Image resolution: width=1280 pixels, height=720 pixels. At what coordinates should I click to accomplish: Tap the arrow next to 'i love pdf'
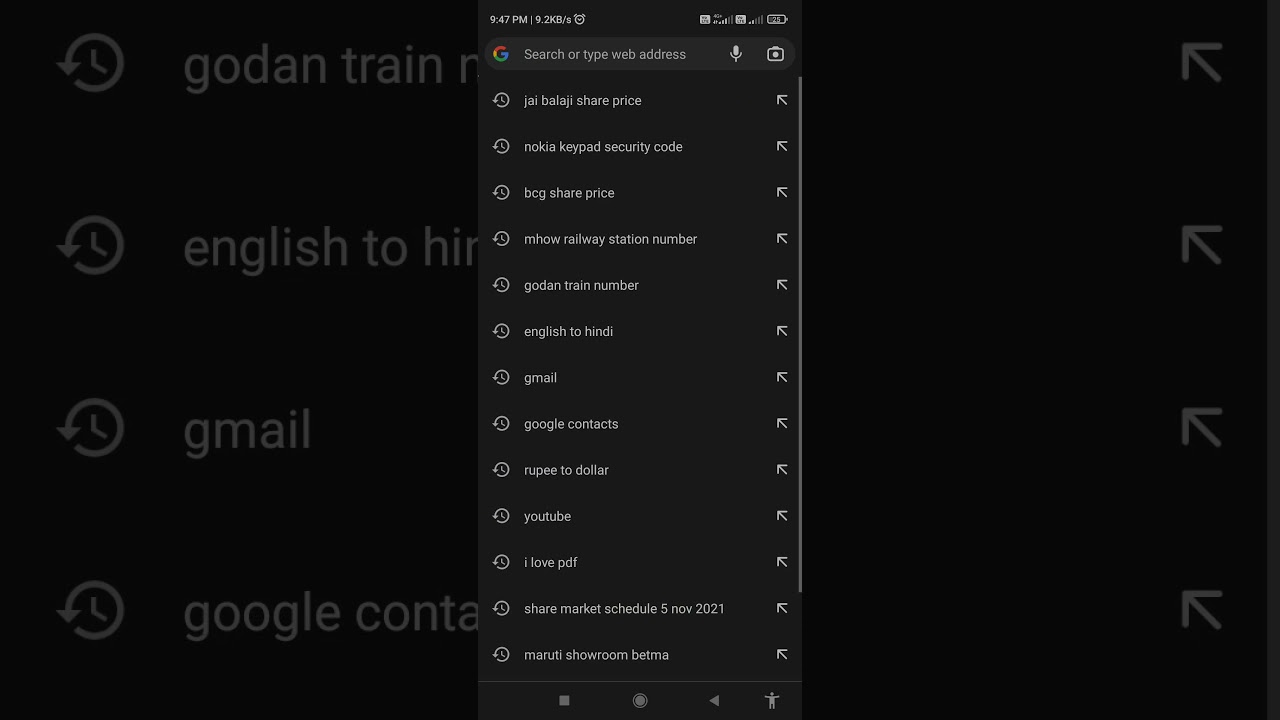pos(782,562)
